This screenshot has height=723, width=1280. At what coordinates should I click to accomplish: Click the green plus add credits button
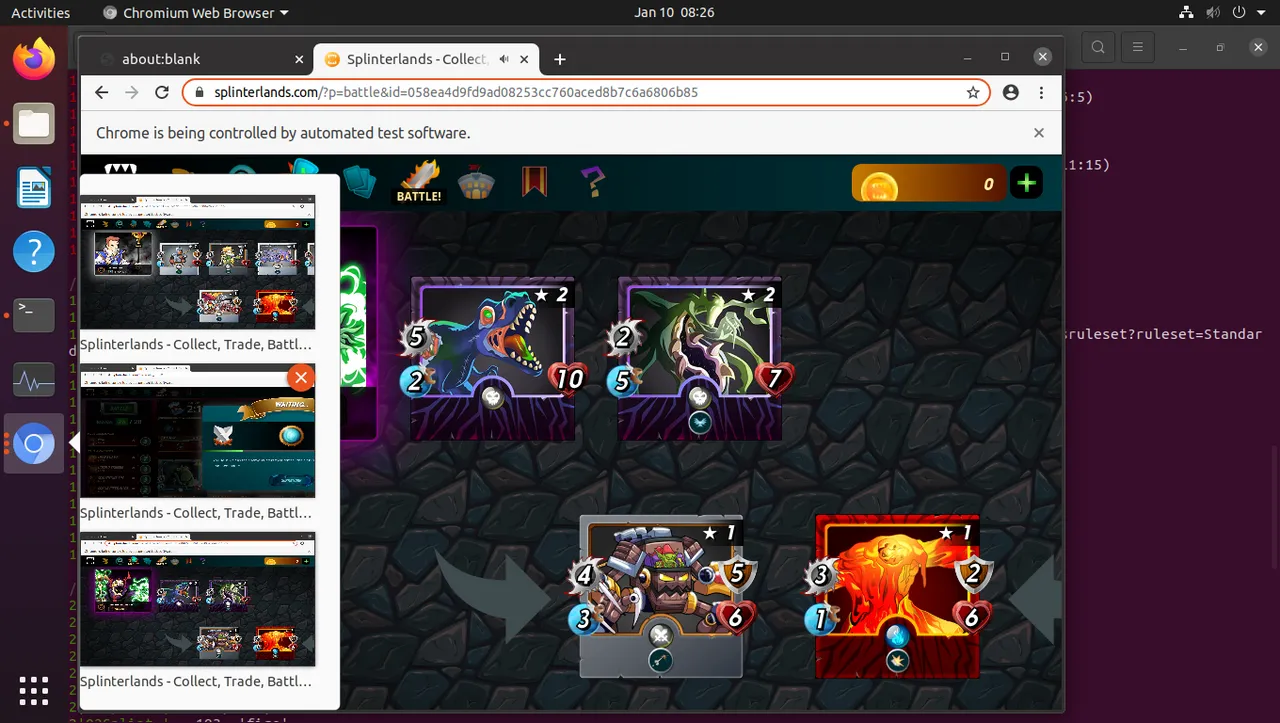point(1026,183)
